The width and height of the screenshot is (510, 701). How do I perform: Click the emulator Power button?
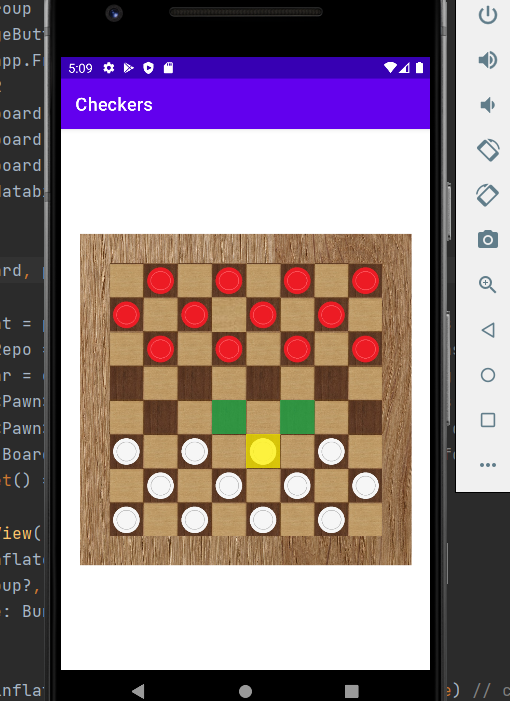pyautogui.click(x=488, y=15)
